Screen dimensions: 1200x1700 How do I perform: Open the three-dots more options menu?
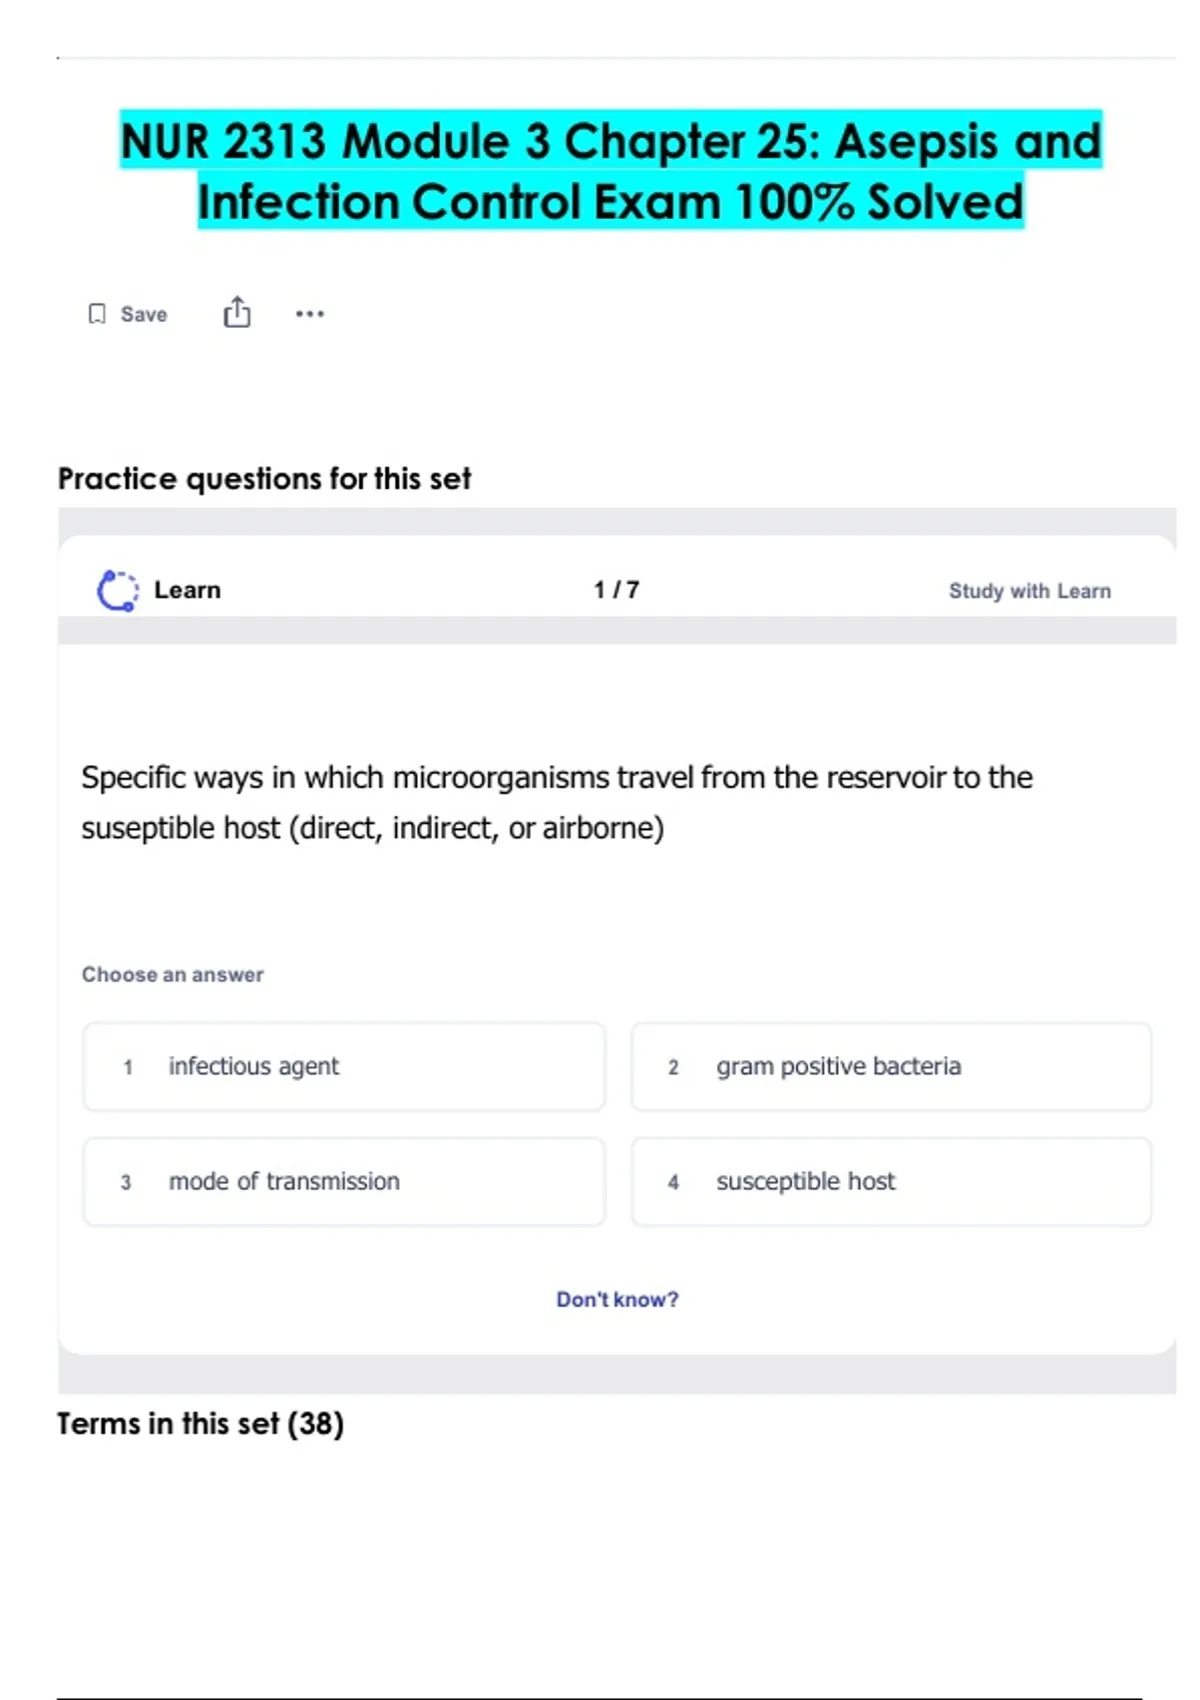point(310,314)
